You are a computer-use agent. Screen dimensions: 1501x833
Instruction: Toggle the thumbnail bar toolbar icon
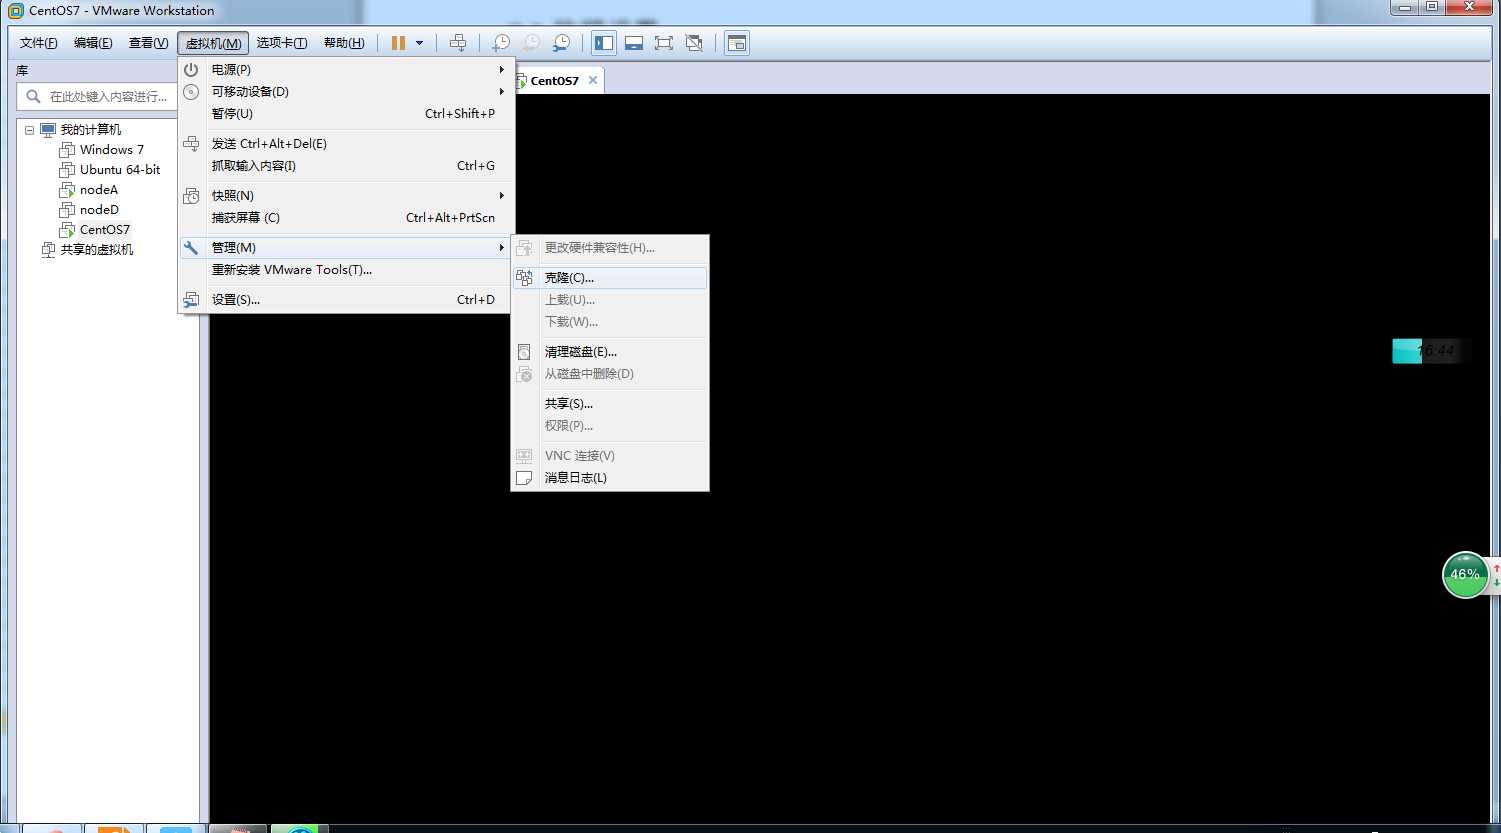(633, 43)
